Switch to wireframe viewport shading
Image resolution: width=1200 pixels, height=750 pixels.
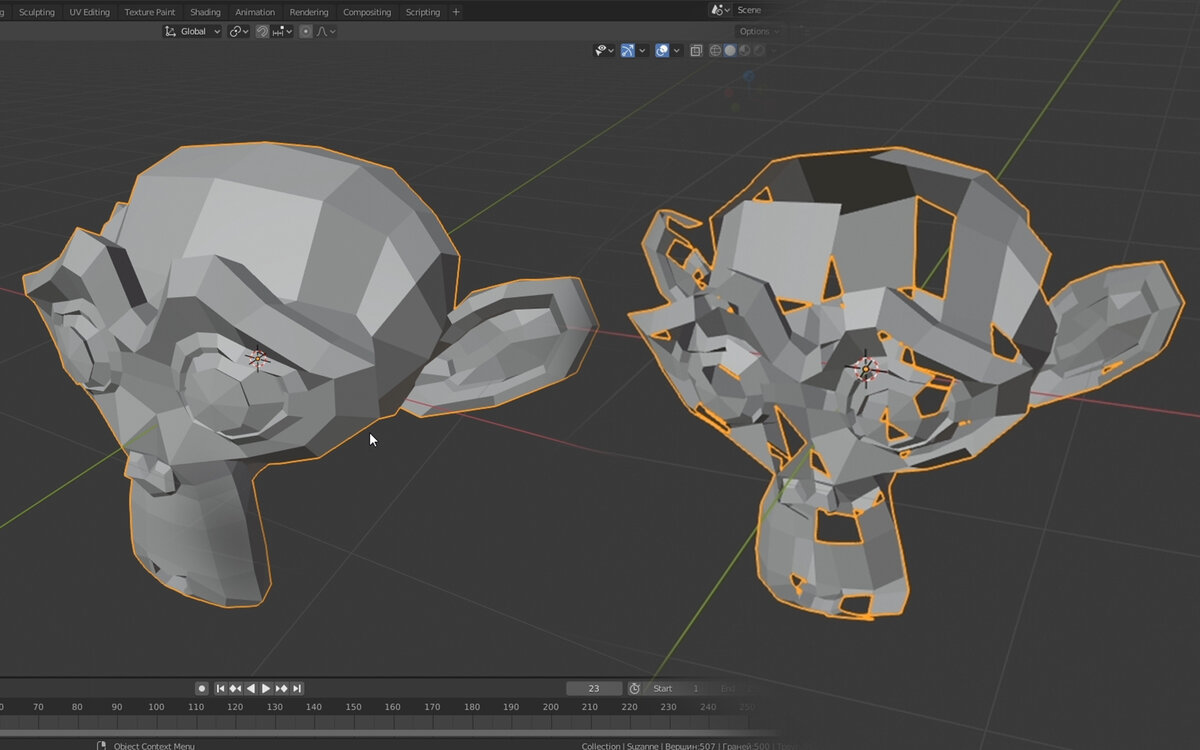pyautogui.click(x=715, y=50)
